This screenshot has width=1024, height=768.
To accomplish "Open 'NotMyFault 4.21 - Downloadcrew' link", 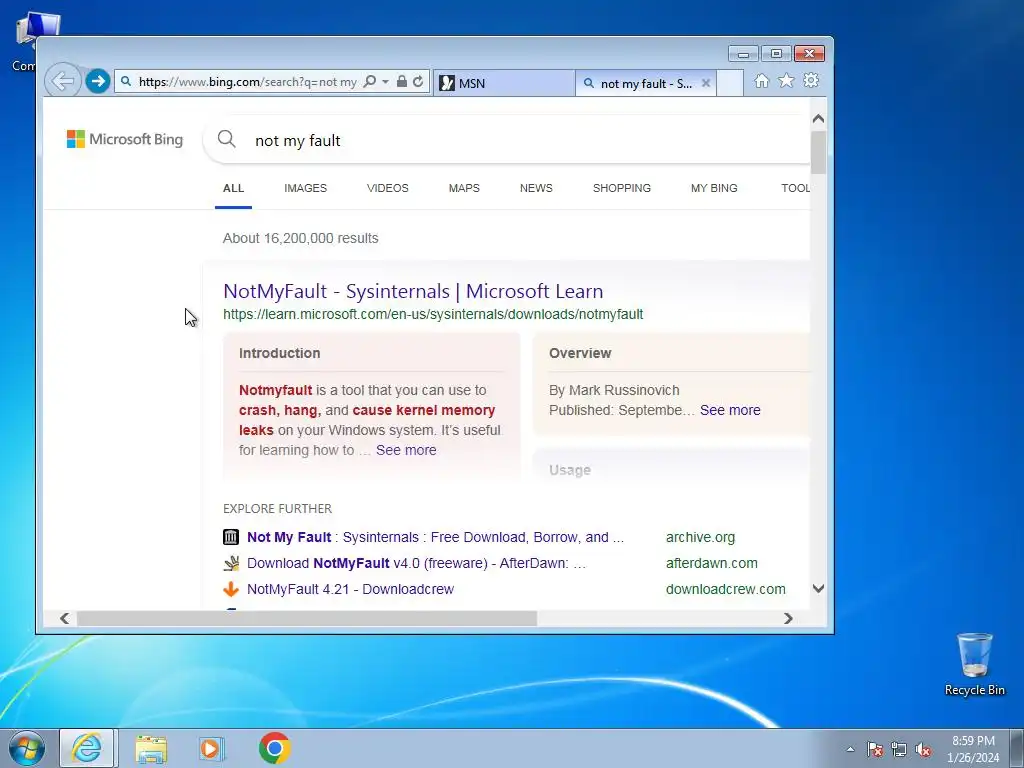I will tap(350, 589).
